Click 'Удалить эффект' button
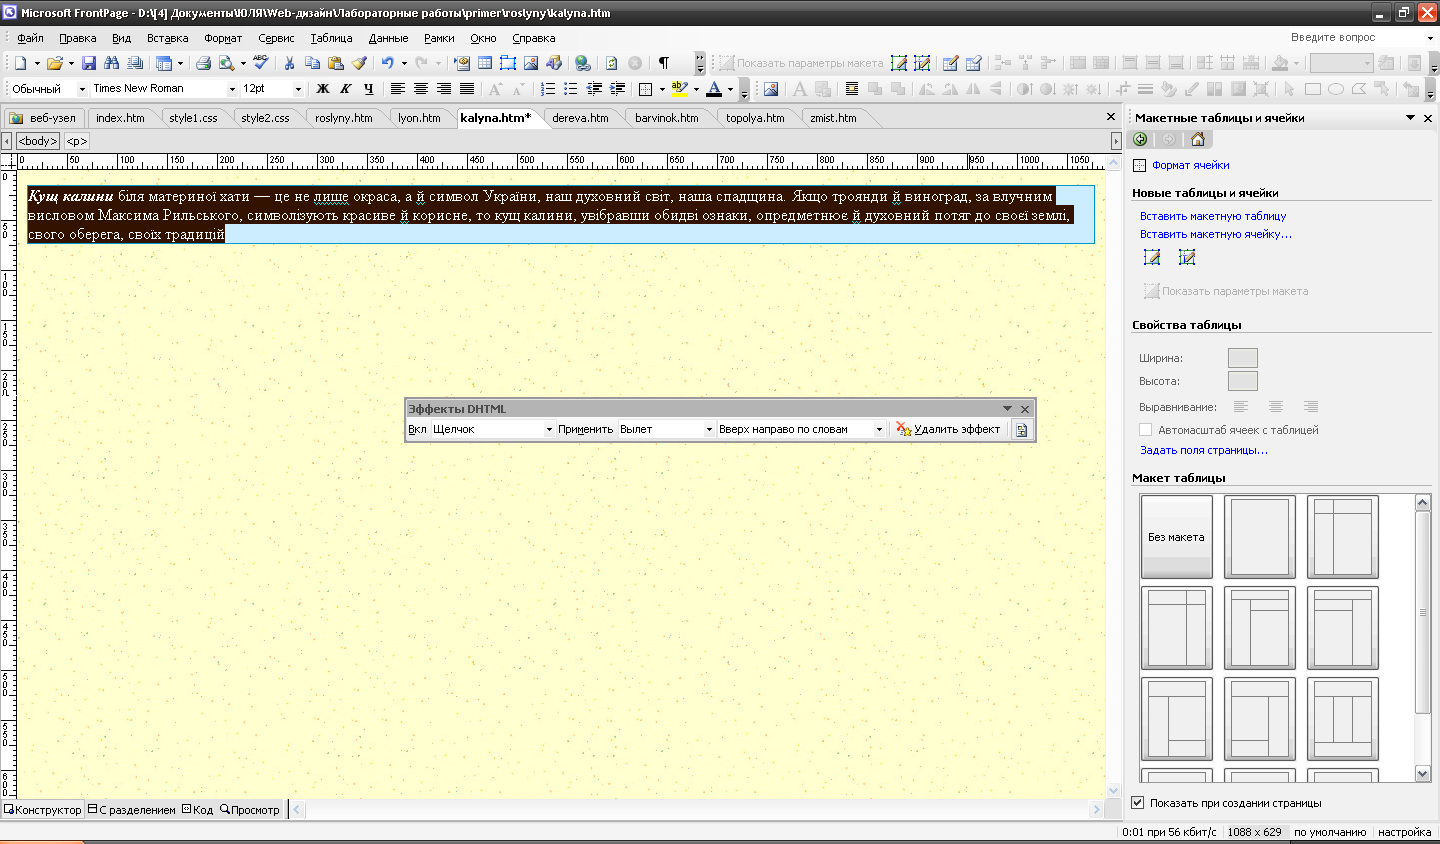The image size is (1440, 844). click(x=947, y=430)
